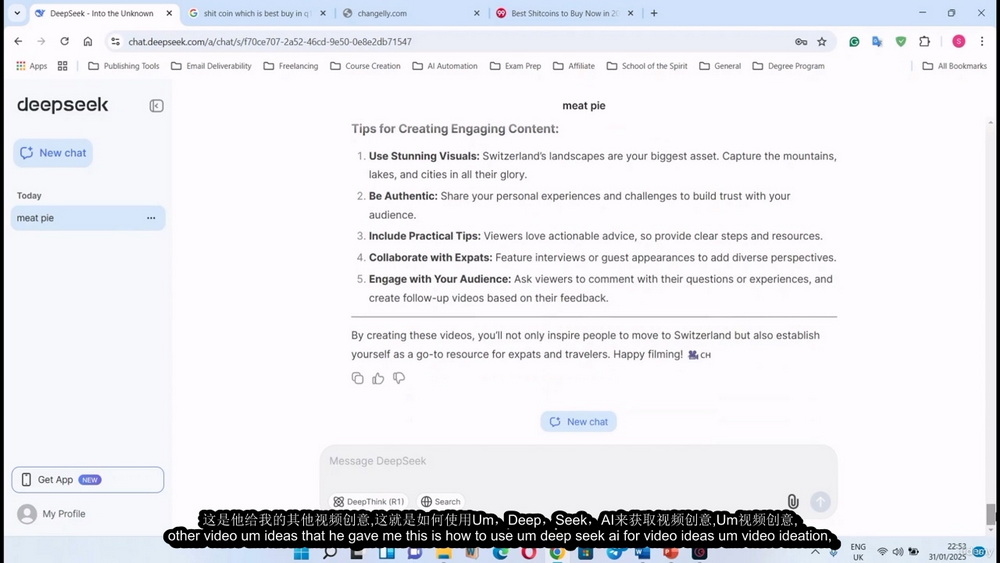The height and width of the screenshot is (563, 1000).
Task: Send the message with the arrow button
Action: [820, 502]
